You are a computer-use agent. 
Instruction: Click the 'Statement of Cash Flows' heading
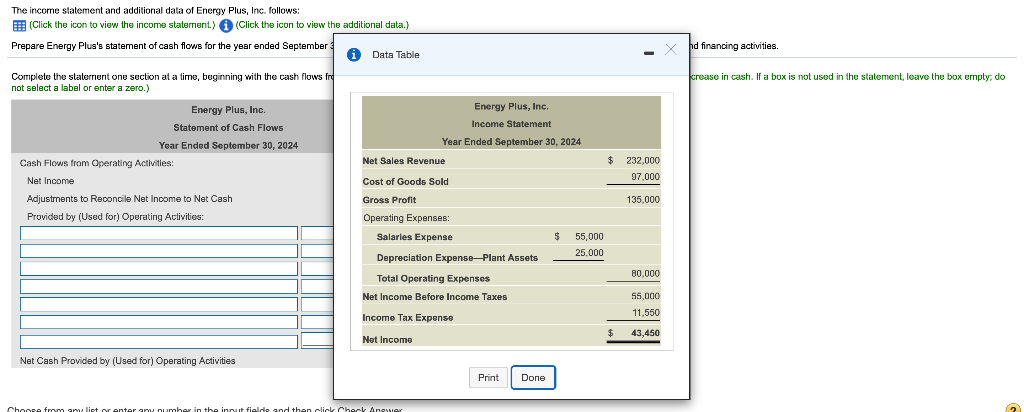tap(228, 127)
